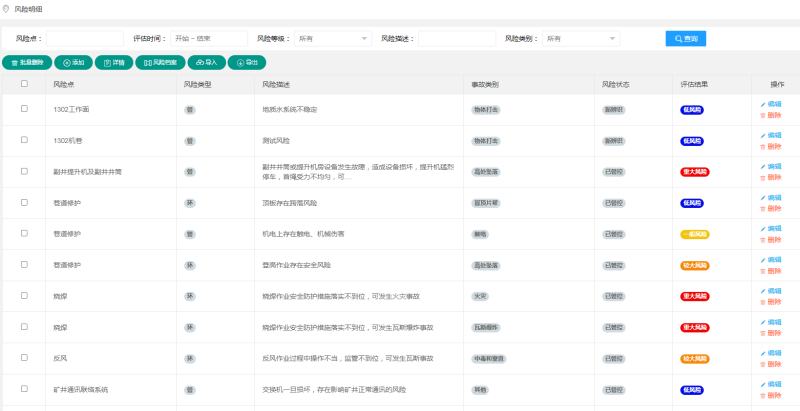Edit the 1302机巷 row
This screenshot has width=800, height=411.
[771, 135]
